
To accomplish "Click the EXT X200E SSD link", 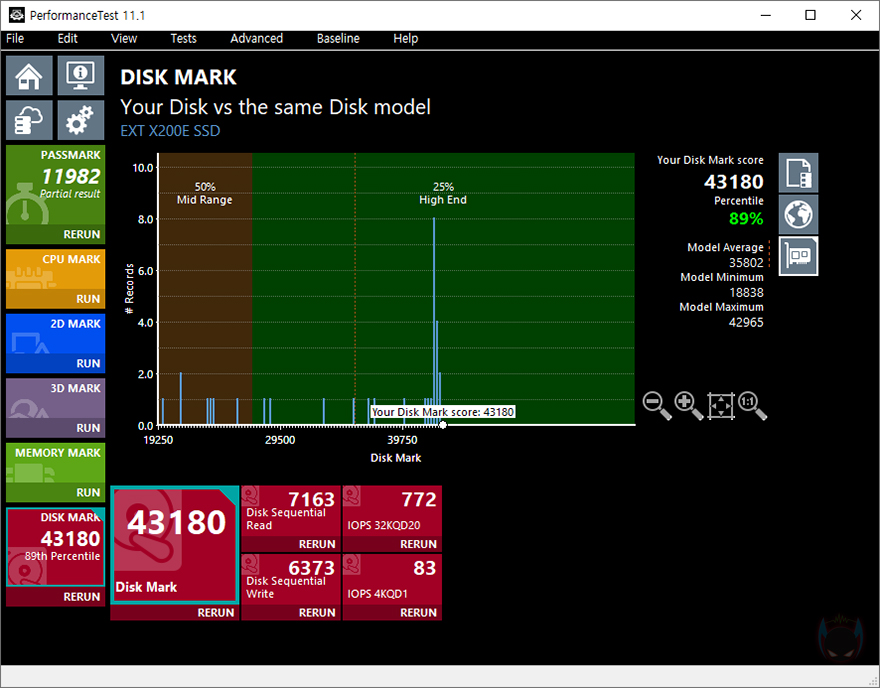I will click(x=170, y=131).
